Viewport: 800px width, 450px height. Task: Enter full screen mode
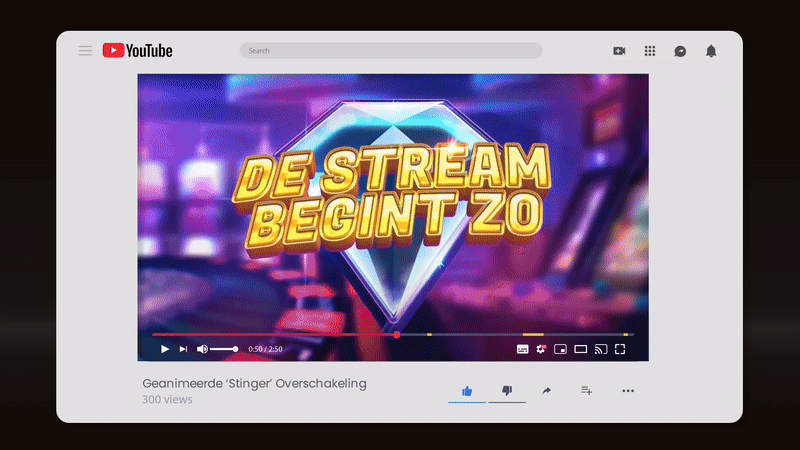click(620, 349)
